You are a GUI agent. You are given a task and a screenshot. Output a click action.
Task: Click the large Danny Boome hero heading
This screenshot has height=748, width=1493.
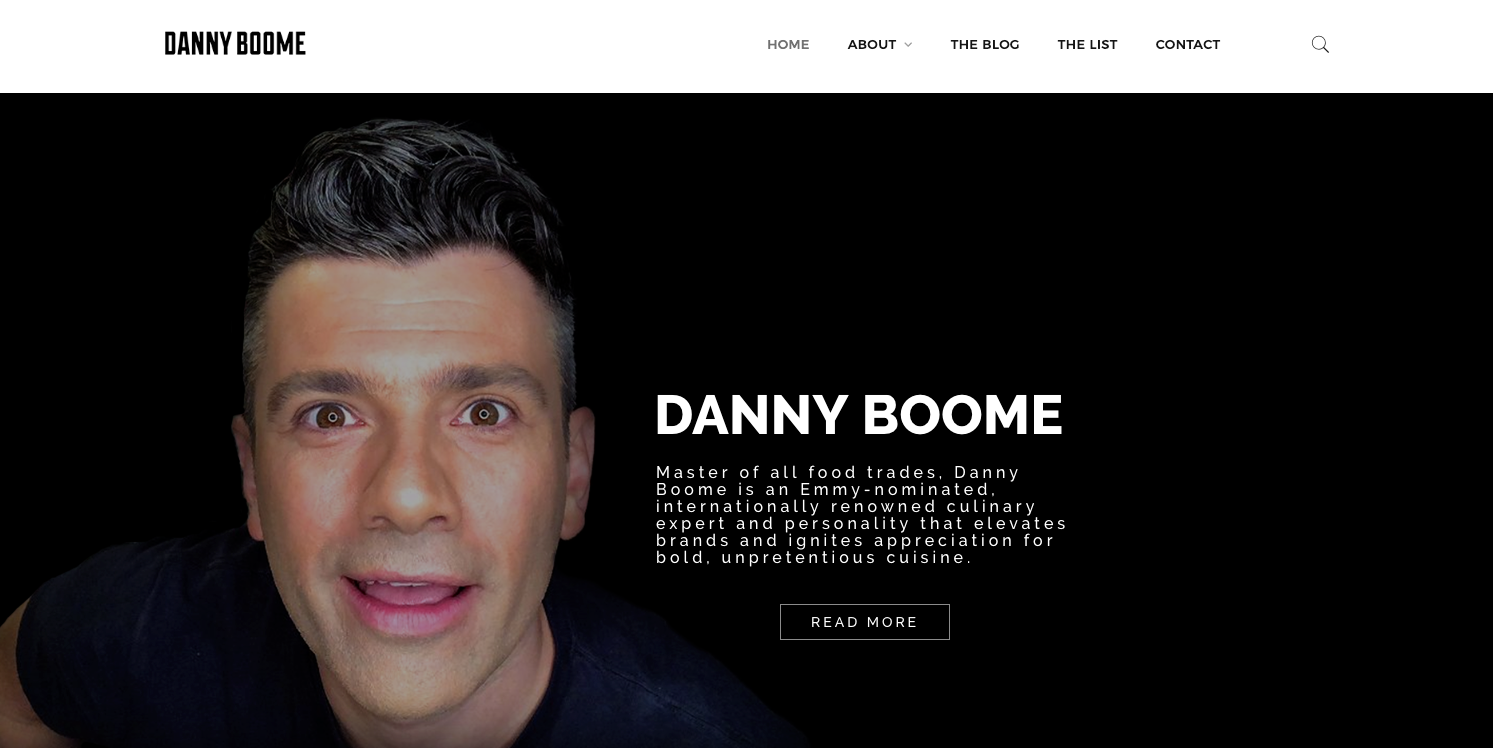[858, 415]
